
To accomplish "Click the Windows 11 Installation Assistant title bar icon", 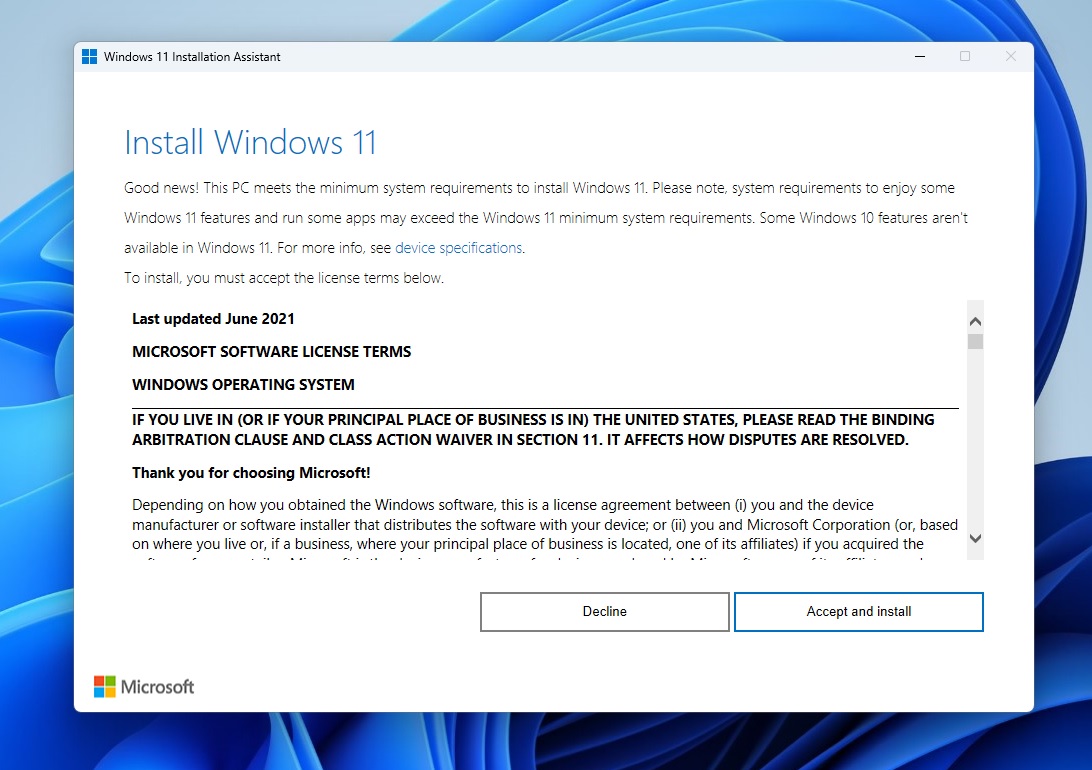I will point(90,56).
